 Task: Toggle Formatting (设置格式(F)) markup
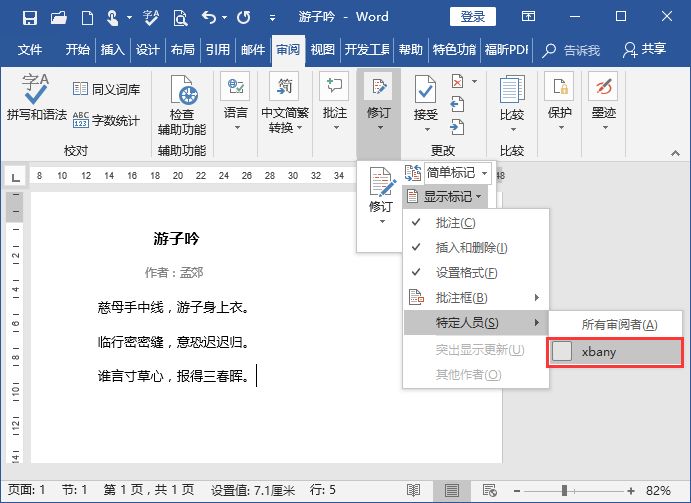click(x=476, y=272)
